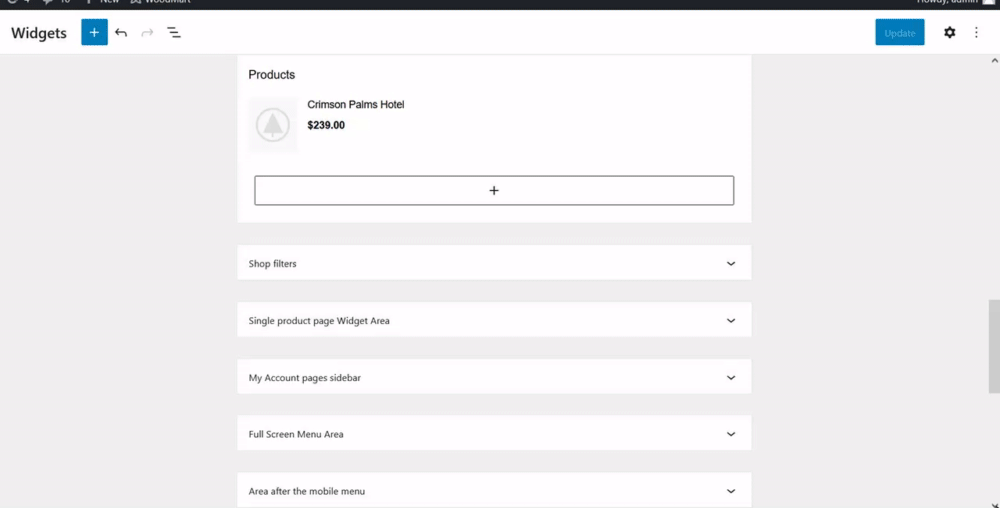Click the Undo arrow icon

(x=121, y=33)
